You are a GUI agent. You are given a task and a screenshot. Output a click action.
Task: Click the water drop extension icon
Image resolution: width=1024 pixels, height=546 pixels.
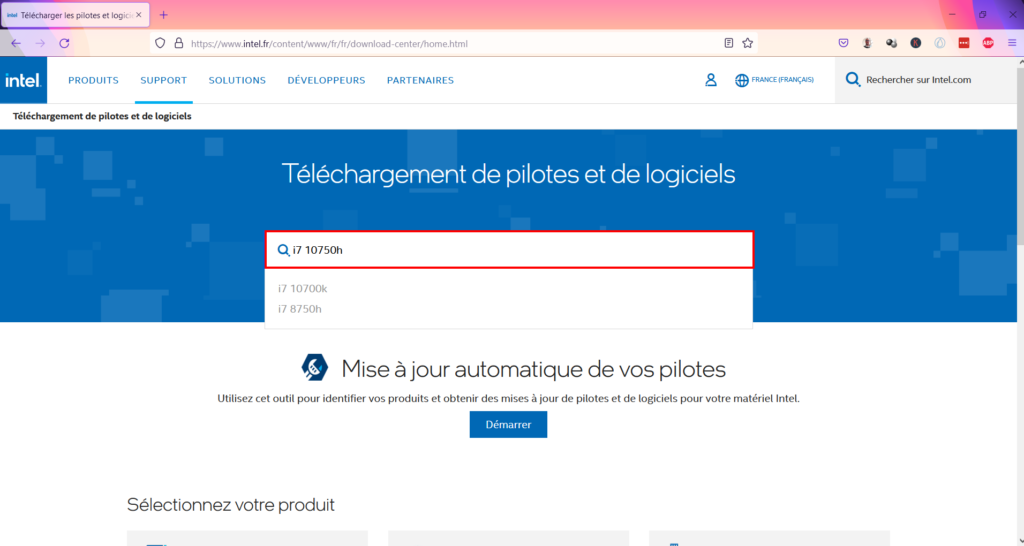coord(940,43)
